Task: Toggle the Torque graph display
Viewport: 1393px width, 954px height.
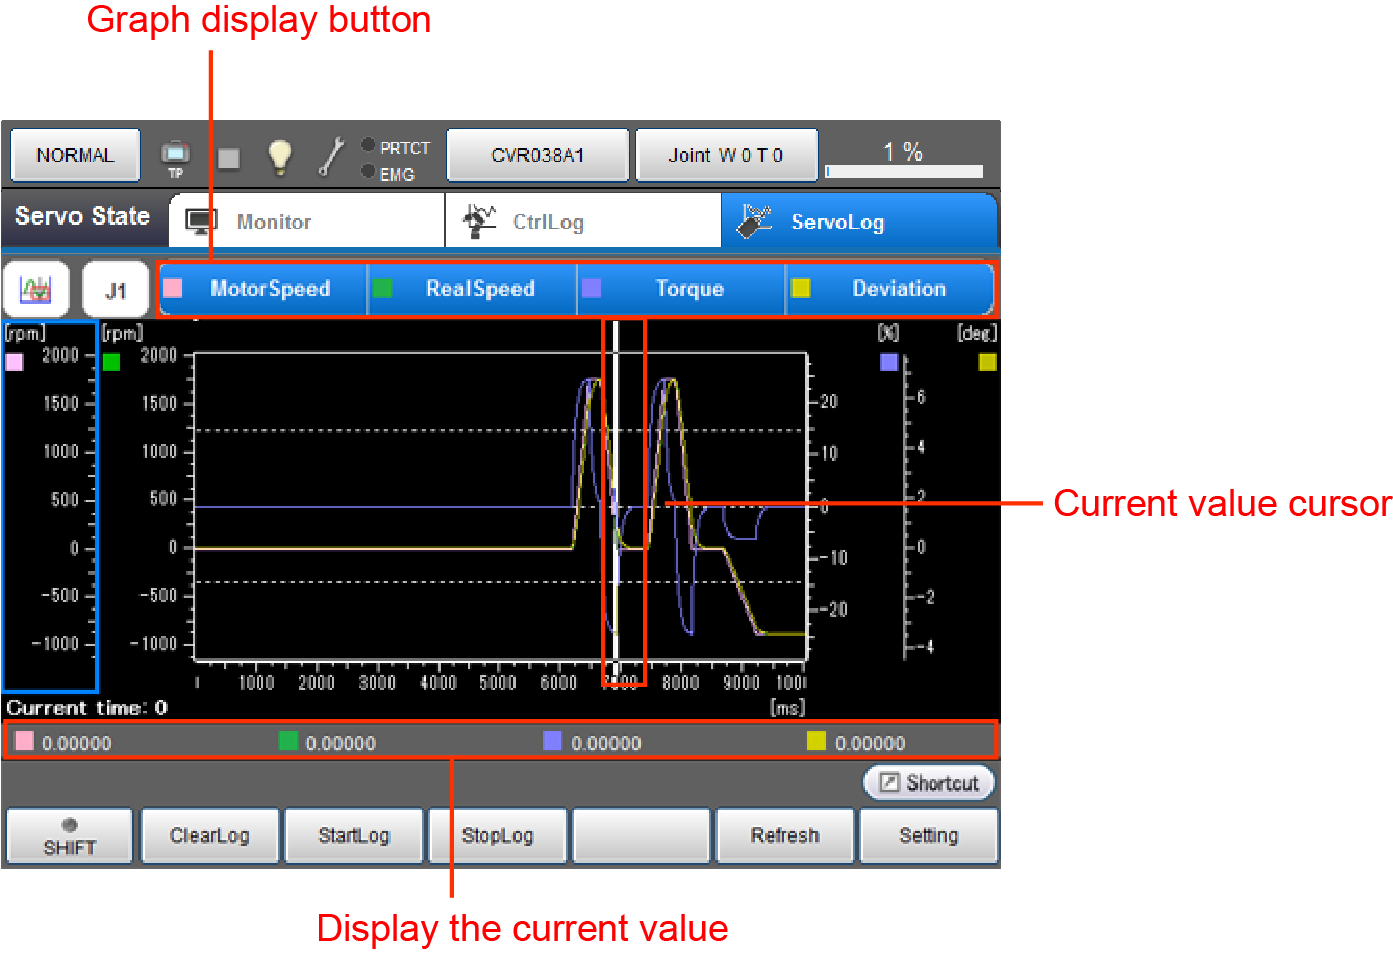Action: [x=682, y=289]
